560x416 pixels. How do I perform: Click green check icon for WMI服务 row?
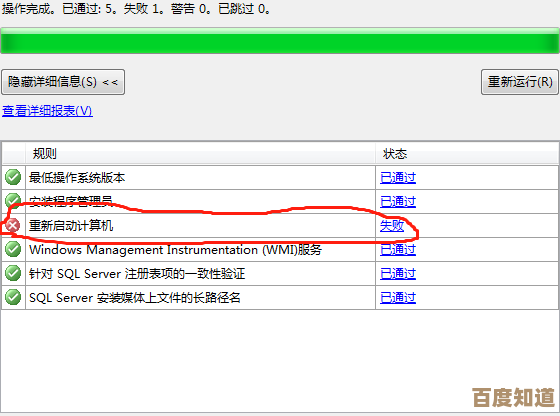(13, 249)
